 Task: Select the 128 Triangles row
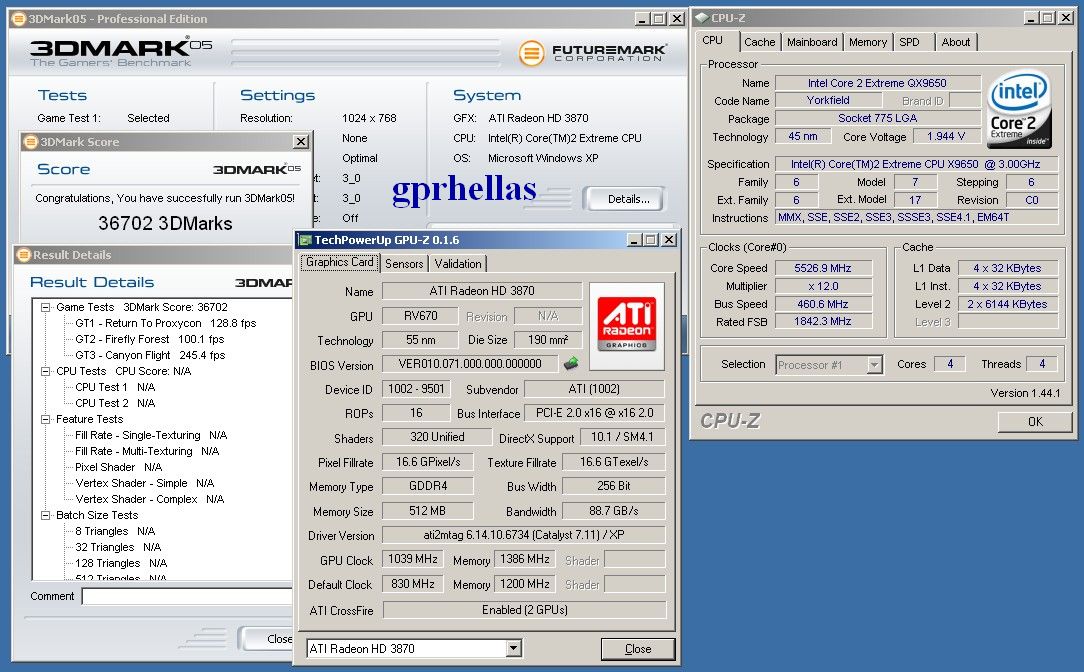pyautogui.click(x=121, y=563)
